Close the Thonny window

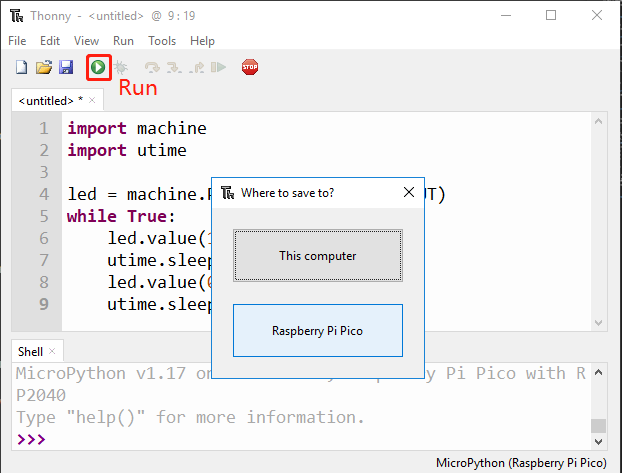(x=597, y=15)
